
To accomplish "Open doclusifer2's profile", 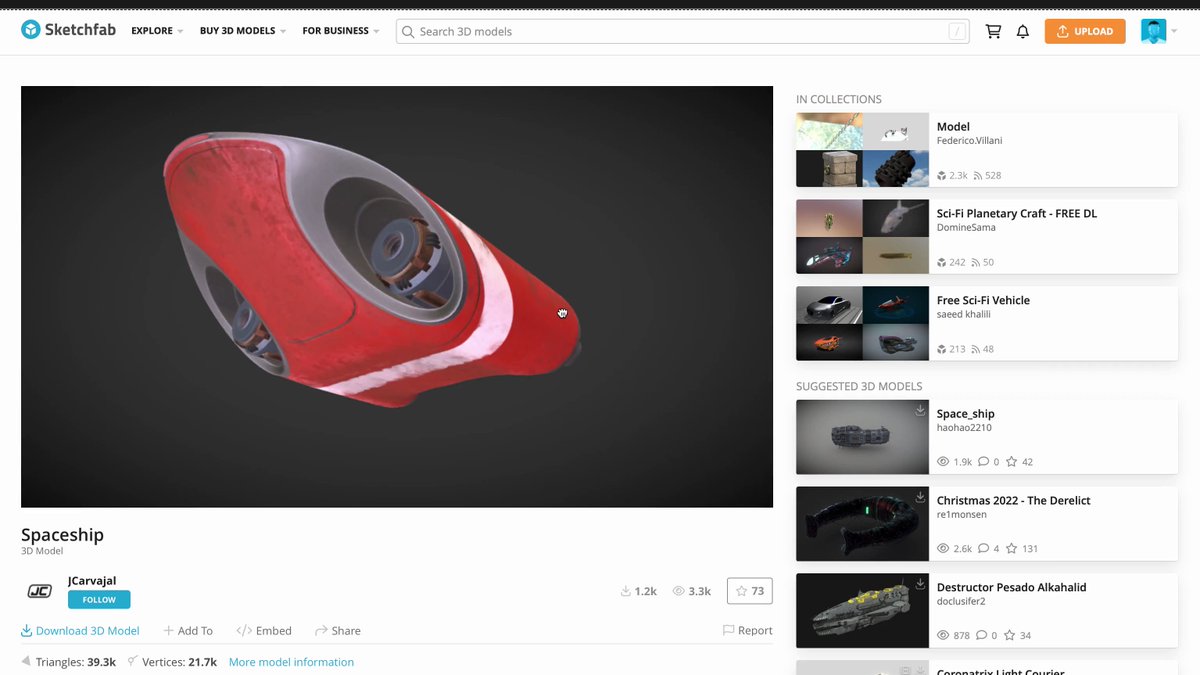I will point(961,602).
